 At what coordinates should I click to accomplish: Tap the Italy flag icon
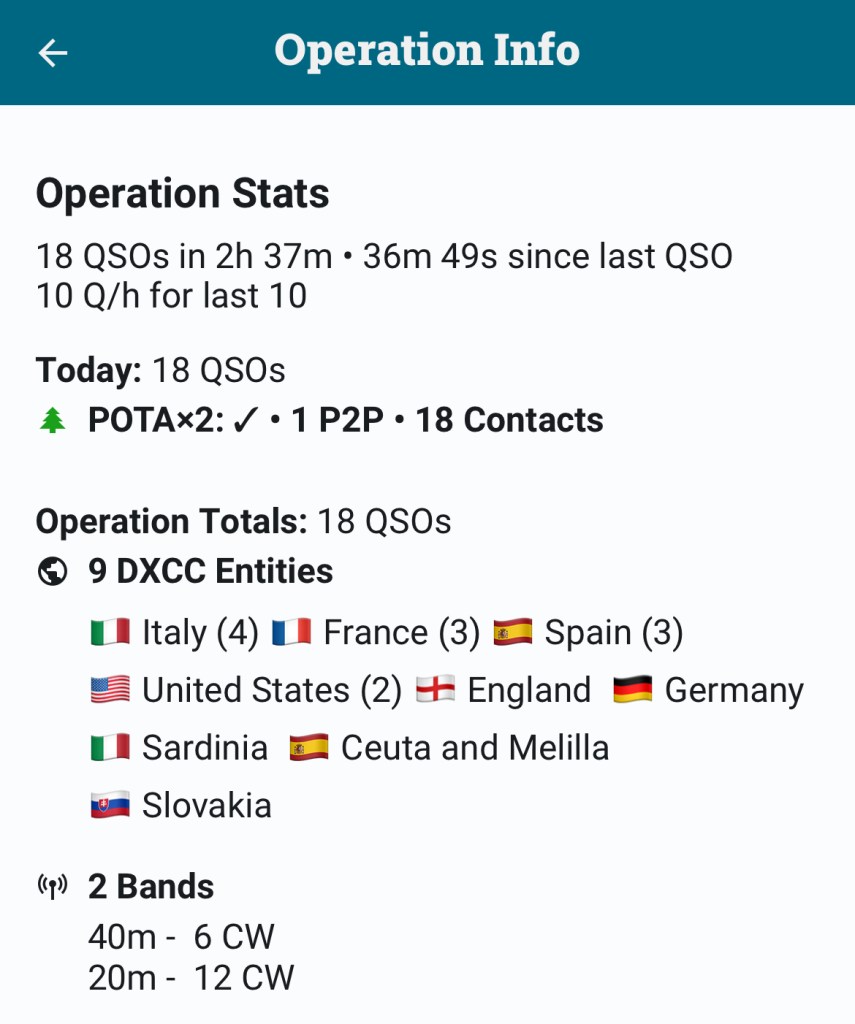click(110, 633)
